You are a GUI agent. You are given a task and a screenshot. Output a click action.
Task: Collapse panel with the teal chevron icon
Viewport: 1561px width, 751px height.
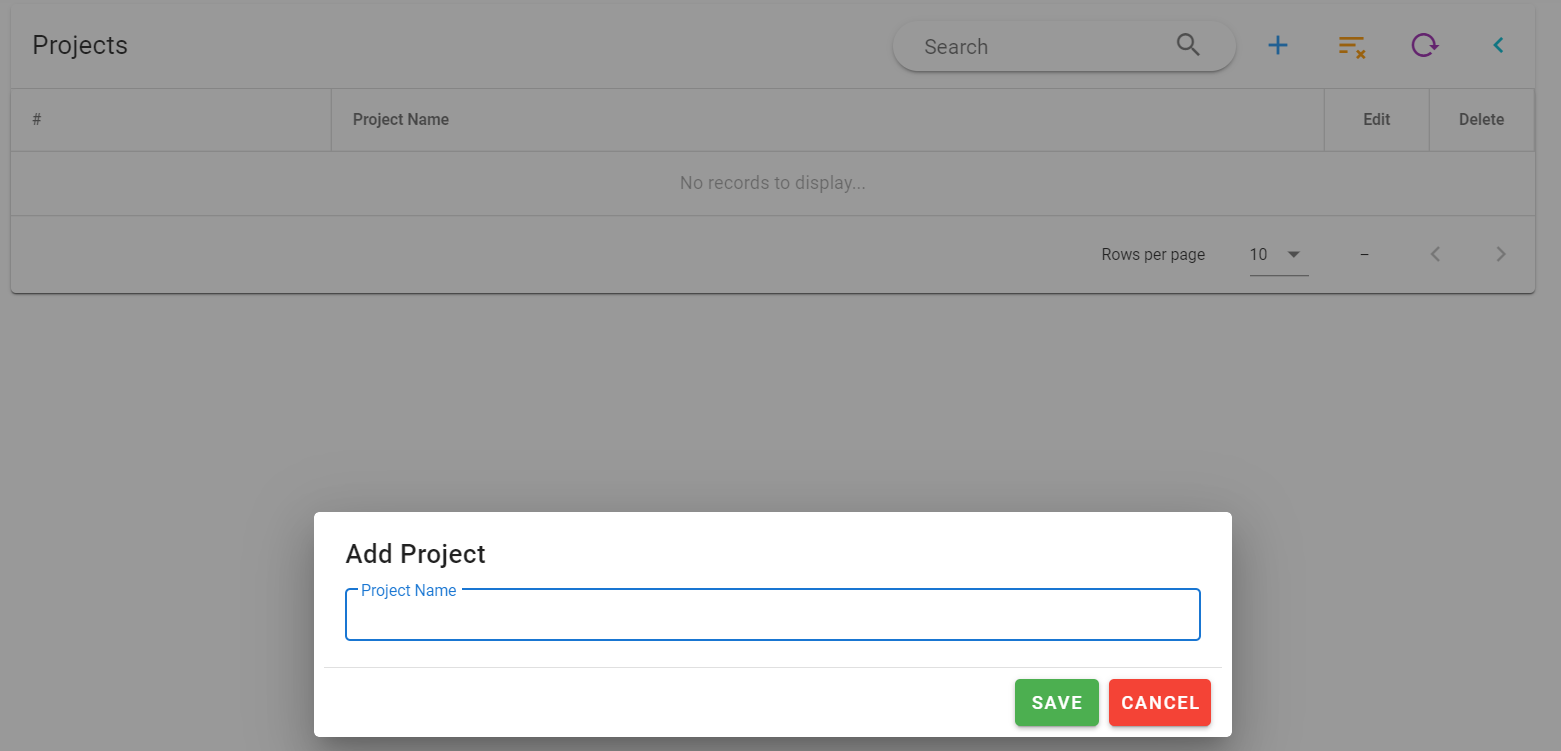[1498, 45]
